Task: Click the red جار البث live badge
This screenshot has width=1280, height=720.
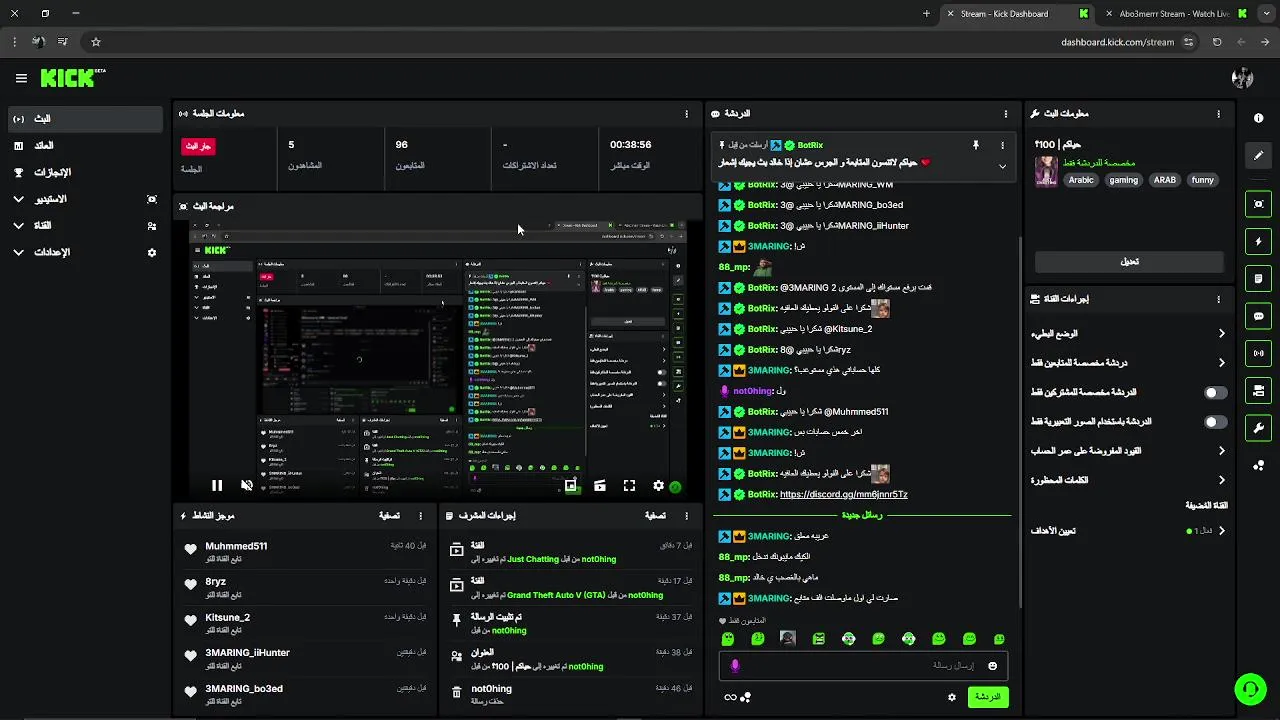Action: [x=198, y=146]
